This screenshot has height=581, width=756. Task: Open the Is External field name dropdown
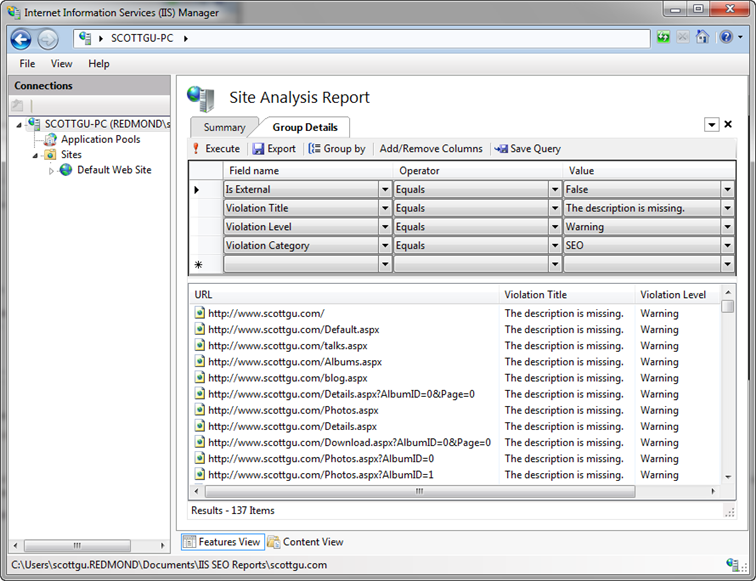point(385,189)
